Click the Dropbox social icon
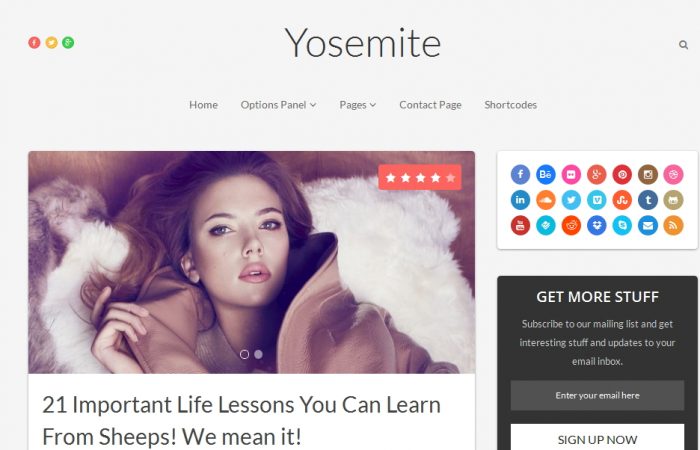700x450 pixels. [x=597, y=225]
